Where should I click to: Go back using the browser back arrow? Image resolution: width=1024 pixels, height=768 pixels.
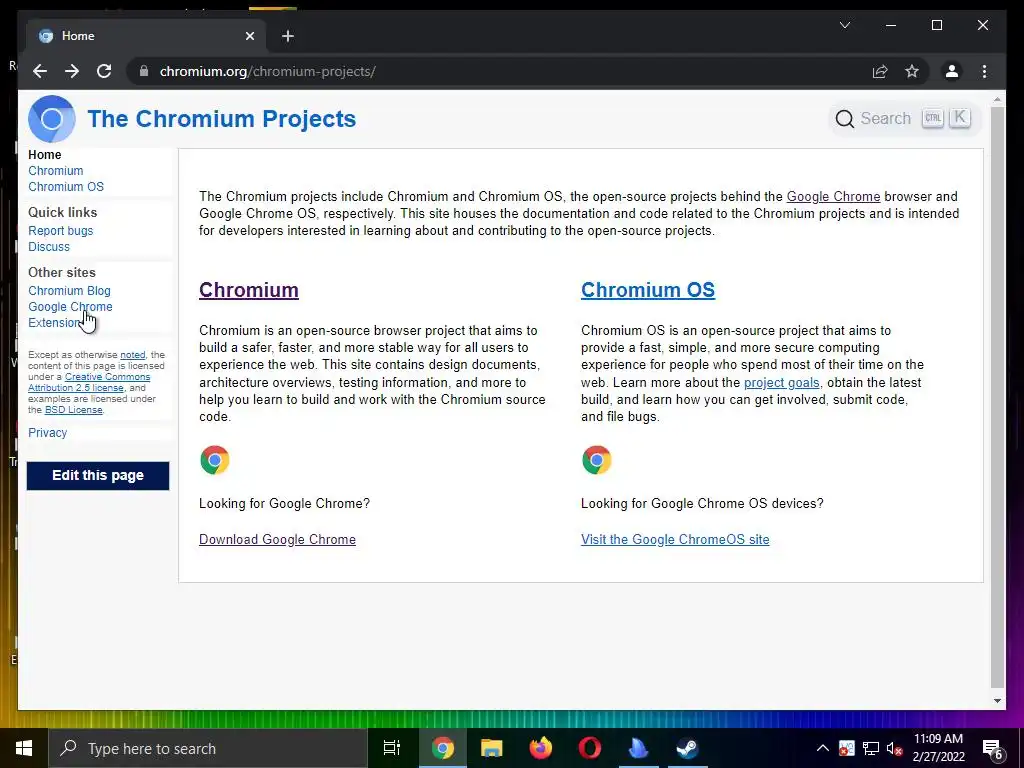pos(40,71)
